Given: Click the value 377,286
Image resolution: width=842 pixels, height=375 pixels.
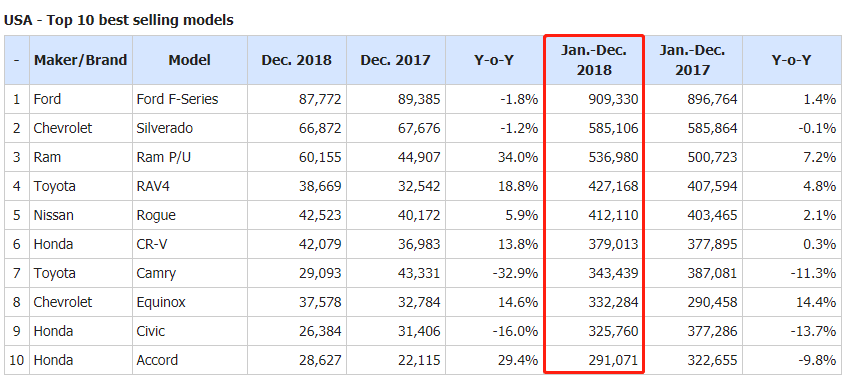Looking at the screenshot, I should 712,331.
